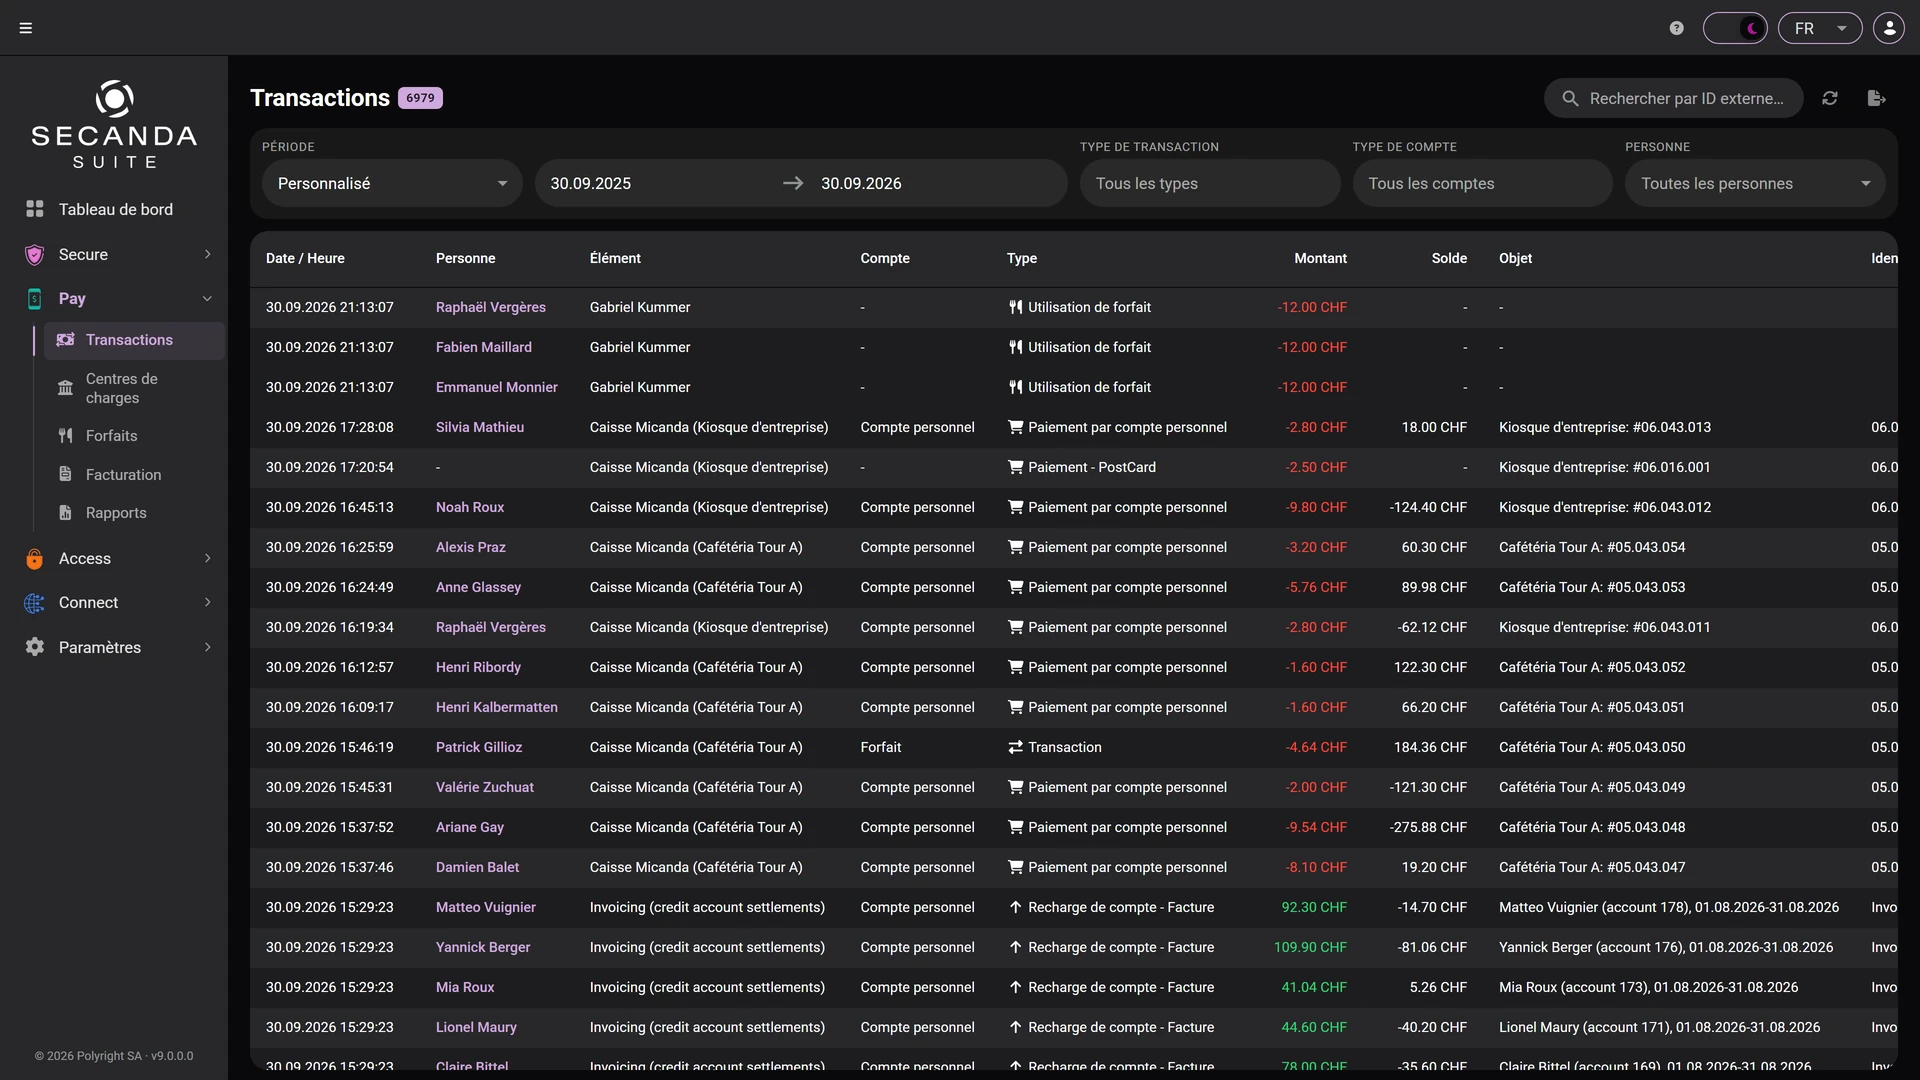1920x1080 pixels.
Task: Open the Tous les types dropdown
Action: tap(1210, 183)
